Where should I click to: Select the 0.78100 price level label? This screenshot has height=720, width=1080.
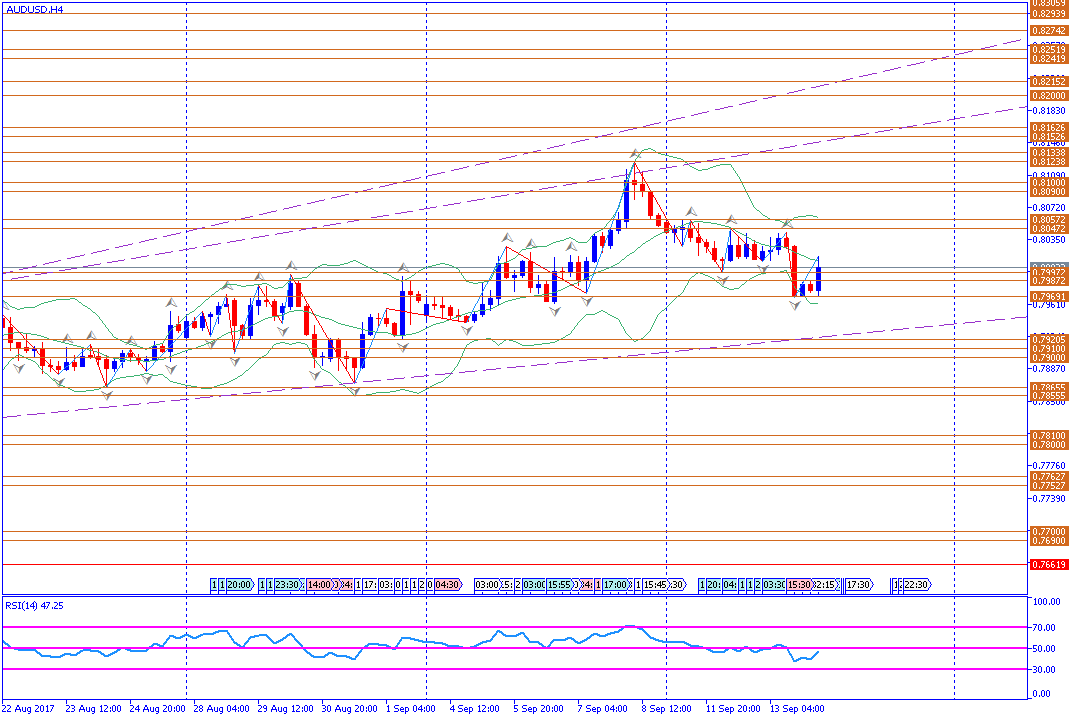pos(1048,436)
